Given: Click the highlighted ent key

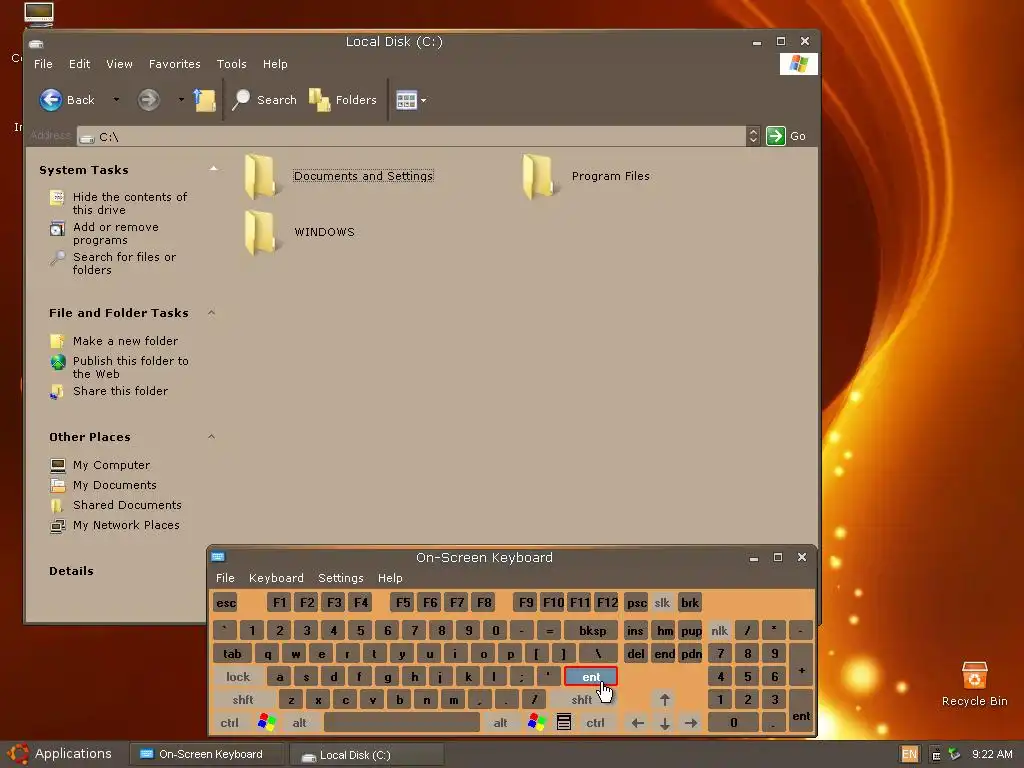Looking at the screenshot, I should coord(590,677).
